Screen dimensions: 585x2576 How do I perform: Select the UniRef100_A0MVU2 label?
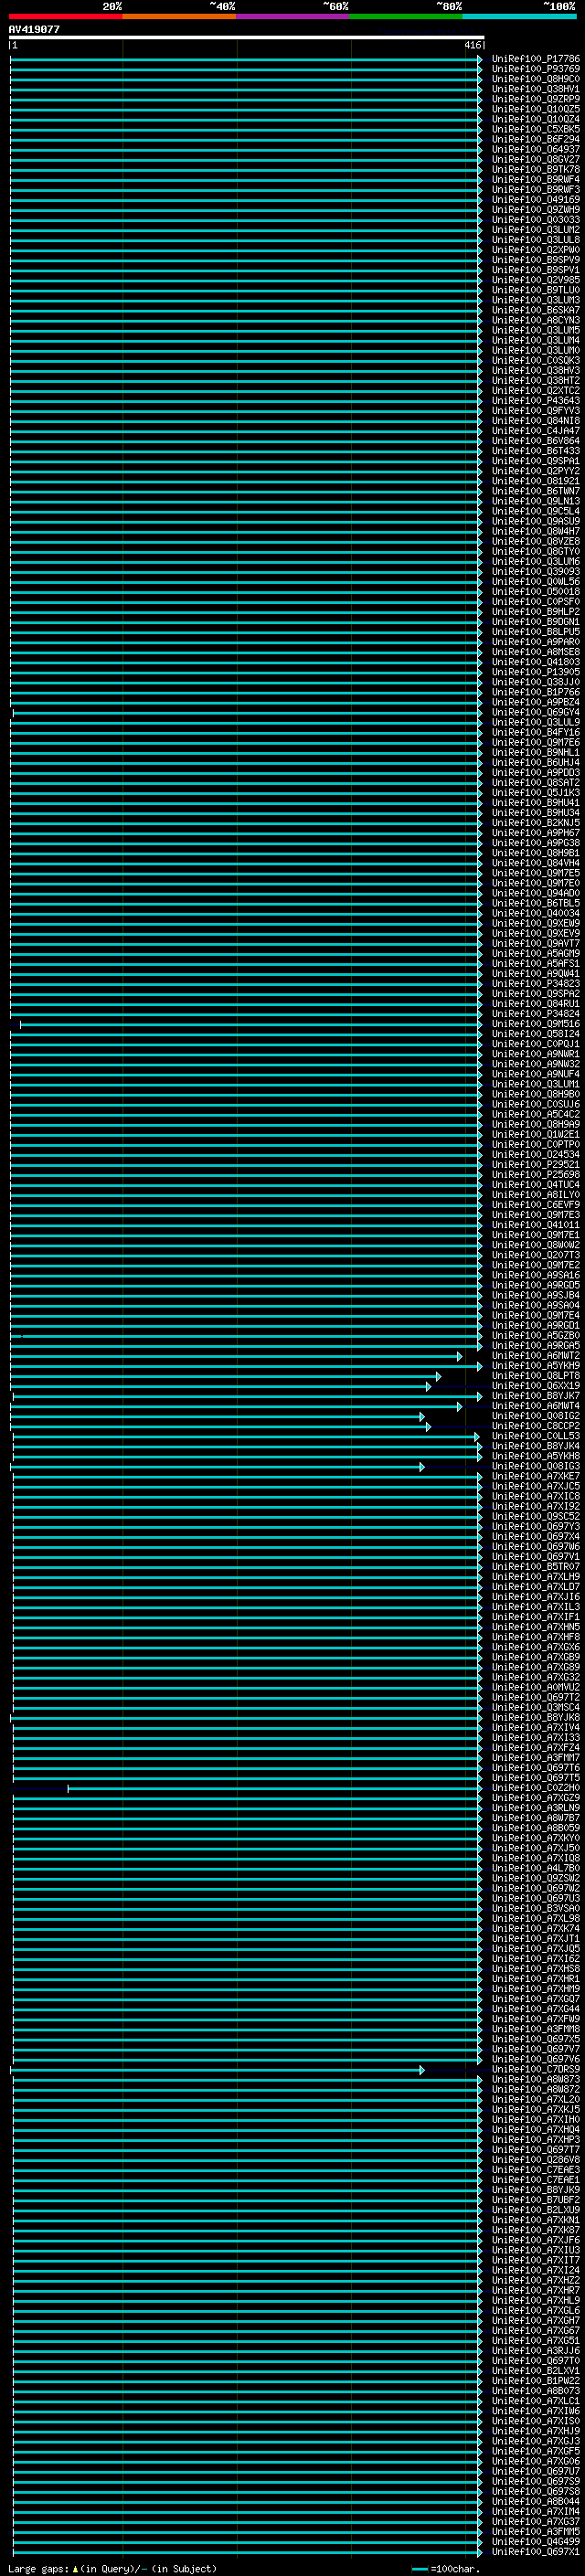(536, 1687)
